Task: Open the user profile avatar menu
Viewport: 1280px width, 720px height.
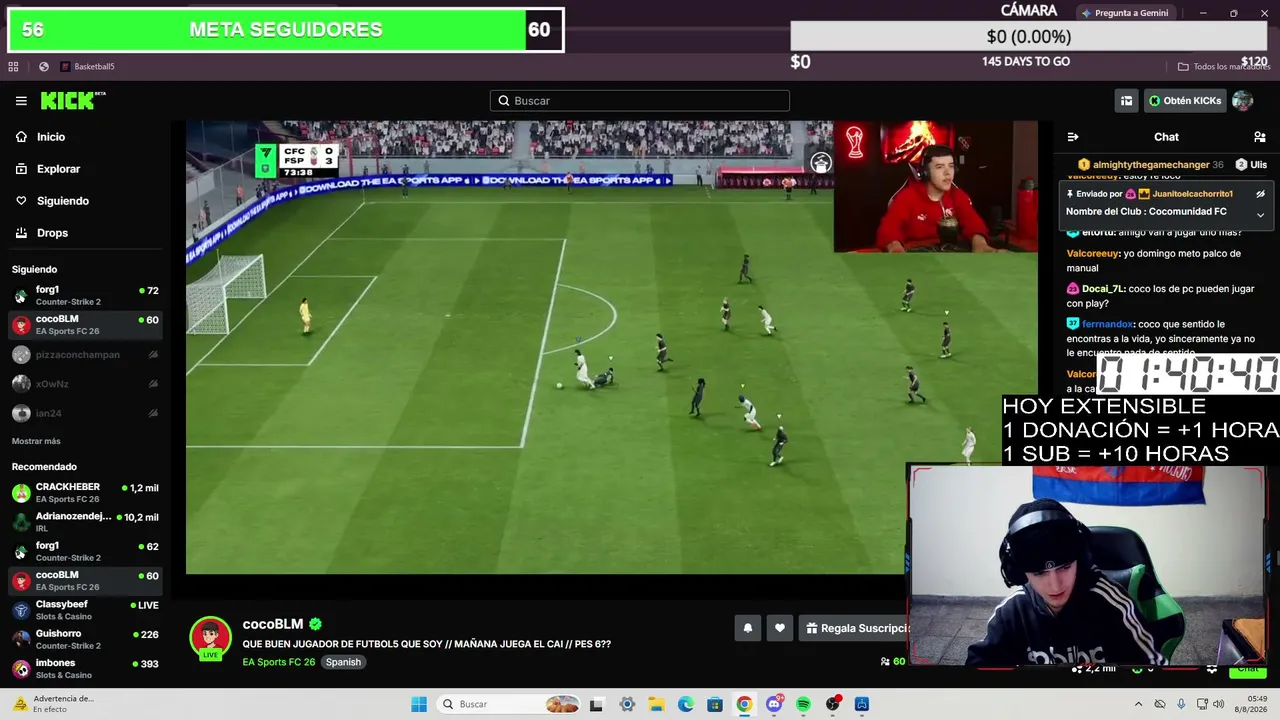Action: click(1242, 101)
